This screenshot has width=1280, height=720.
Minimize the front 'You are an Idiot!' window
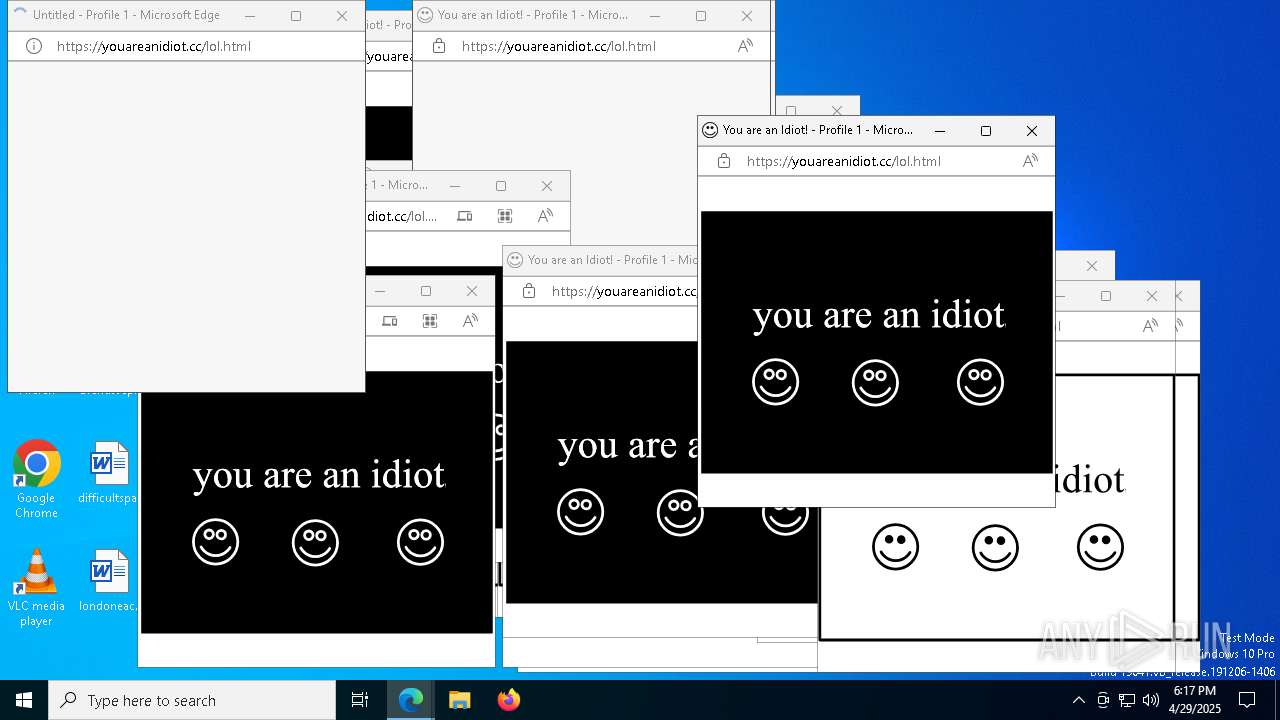pyautogui.click(x=939, y=130)
